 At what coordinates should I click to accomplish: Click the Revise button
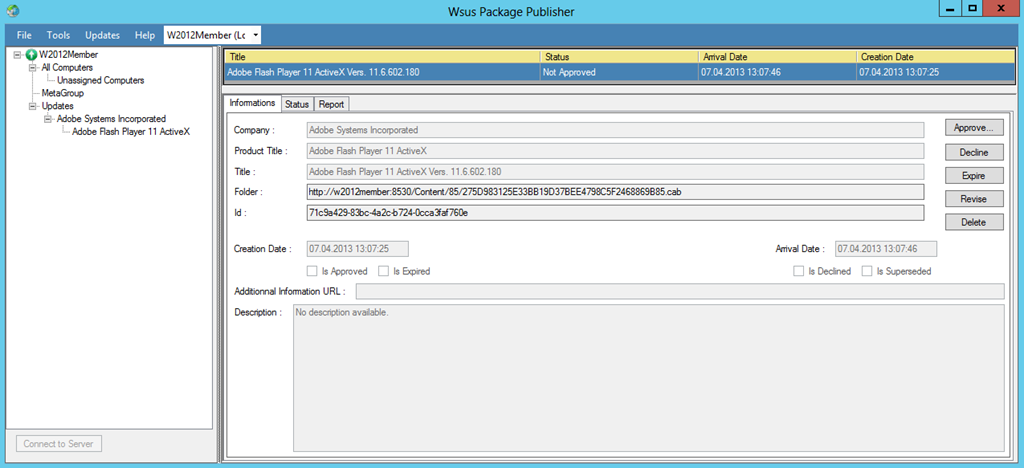coord(974,199)
